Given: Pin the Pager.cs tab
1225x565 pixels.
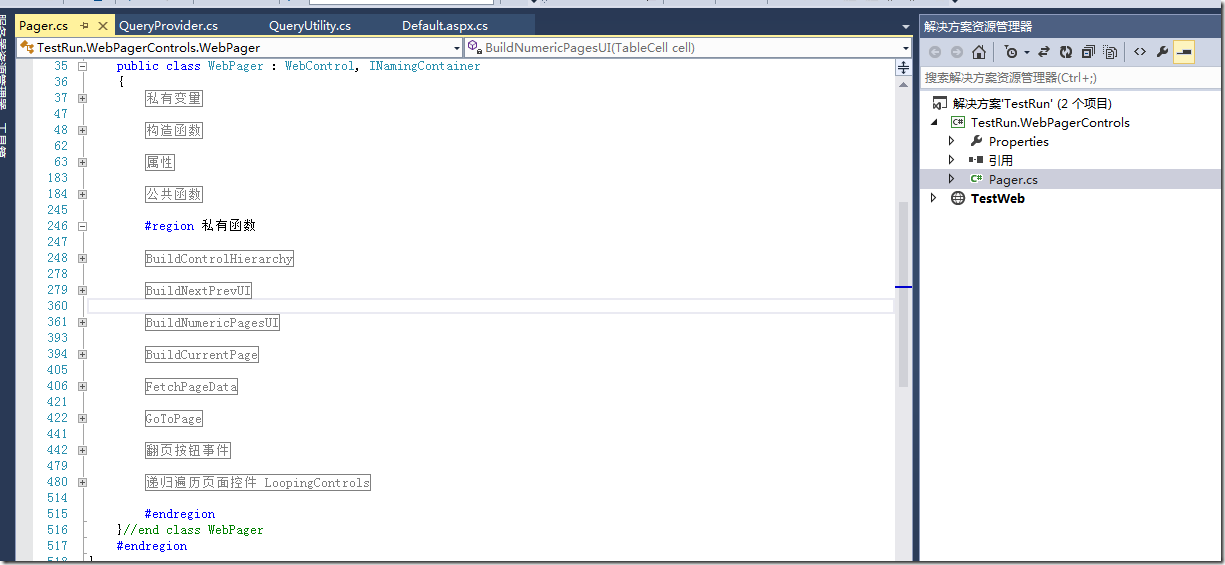Looking at the screenshot, I should (84, 26).
